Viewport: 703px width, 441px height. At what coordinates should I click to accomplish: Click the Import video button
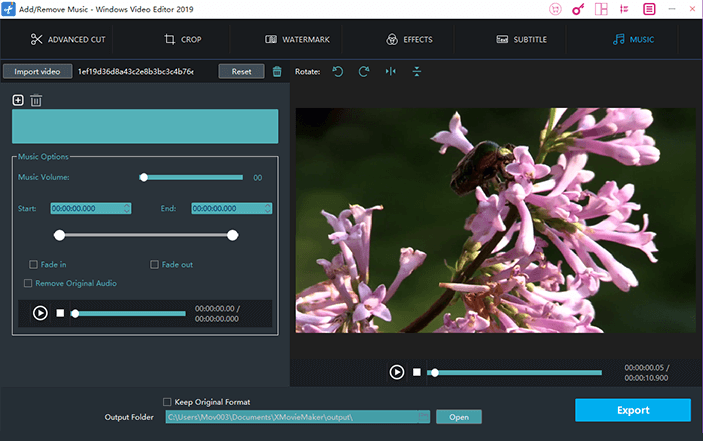(x=37, y=72)
